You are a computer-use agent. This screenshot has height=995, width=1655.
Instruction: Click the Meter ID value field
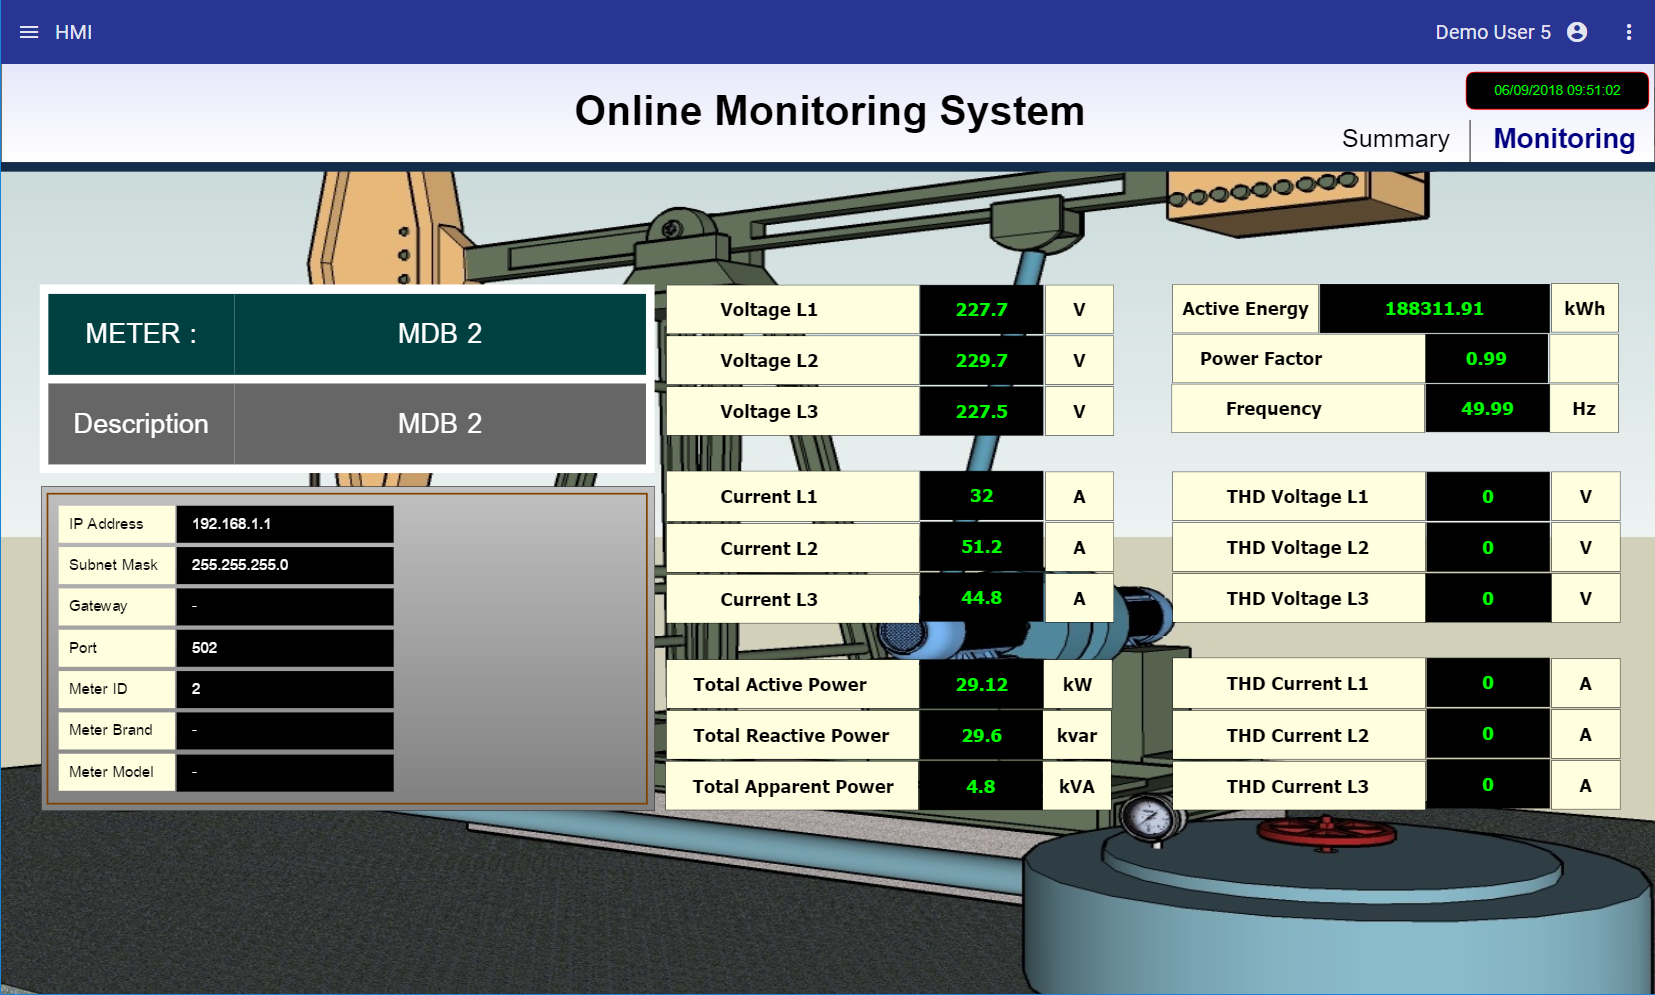click(284, 689)
